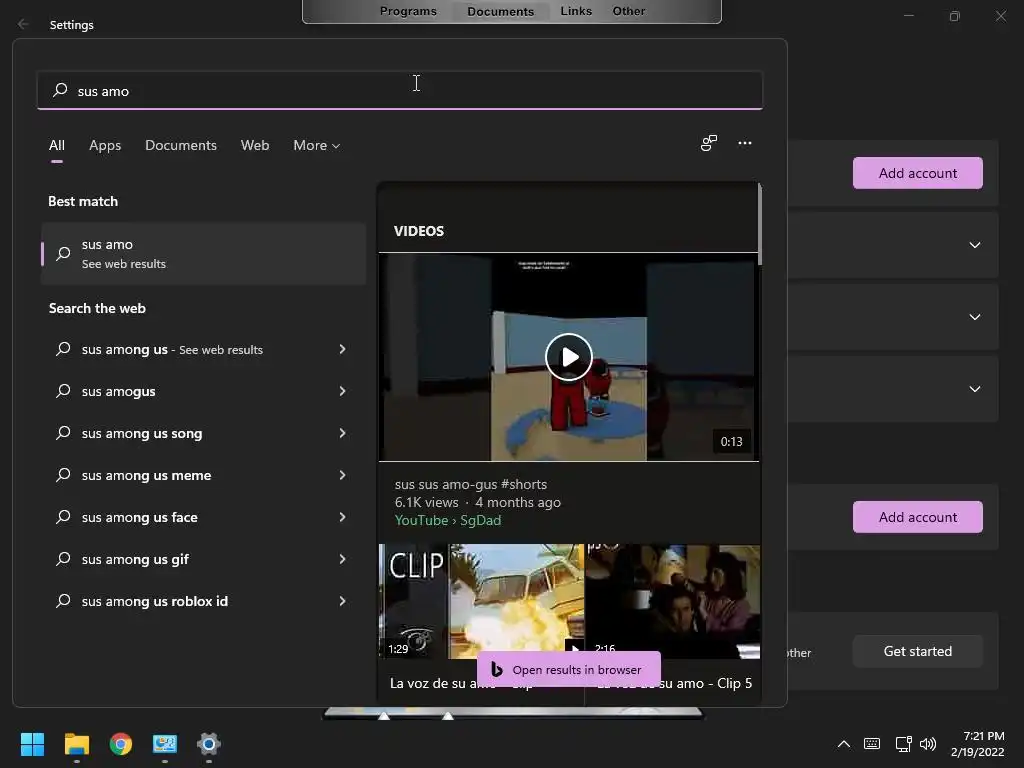Select the Programs tab at top
1024x768 pixels.
tap(408, 11)
